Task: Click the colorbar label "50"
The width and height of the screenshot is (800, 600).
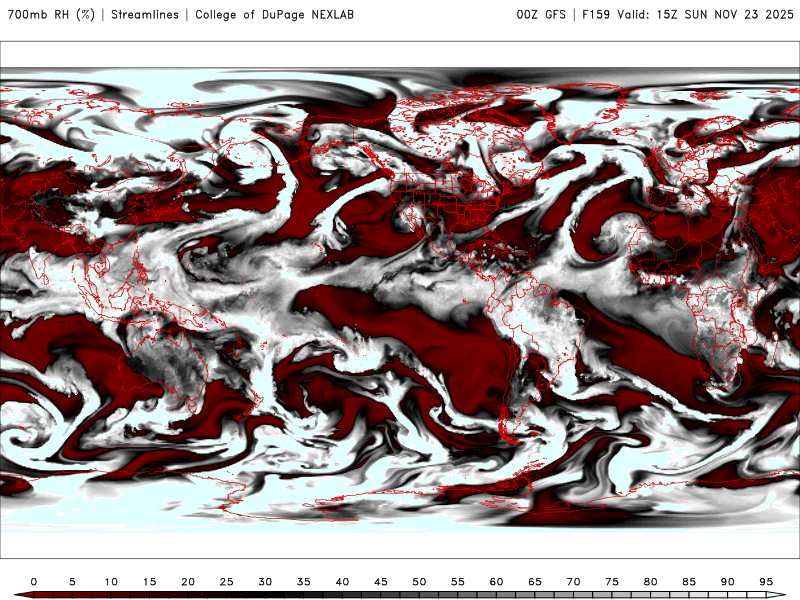Action: click(419, 582)
